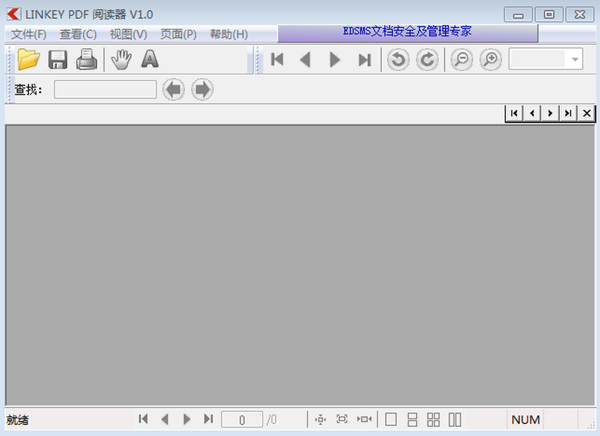Select the text selection tool (A)
The width and height of the screenshot is (600, 436).
tap(150, 60)
